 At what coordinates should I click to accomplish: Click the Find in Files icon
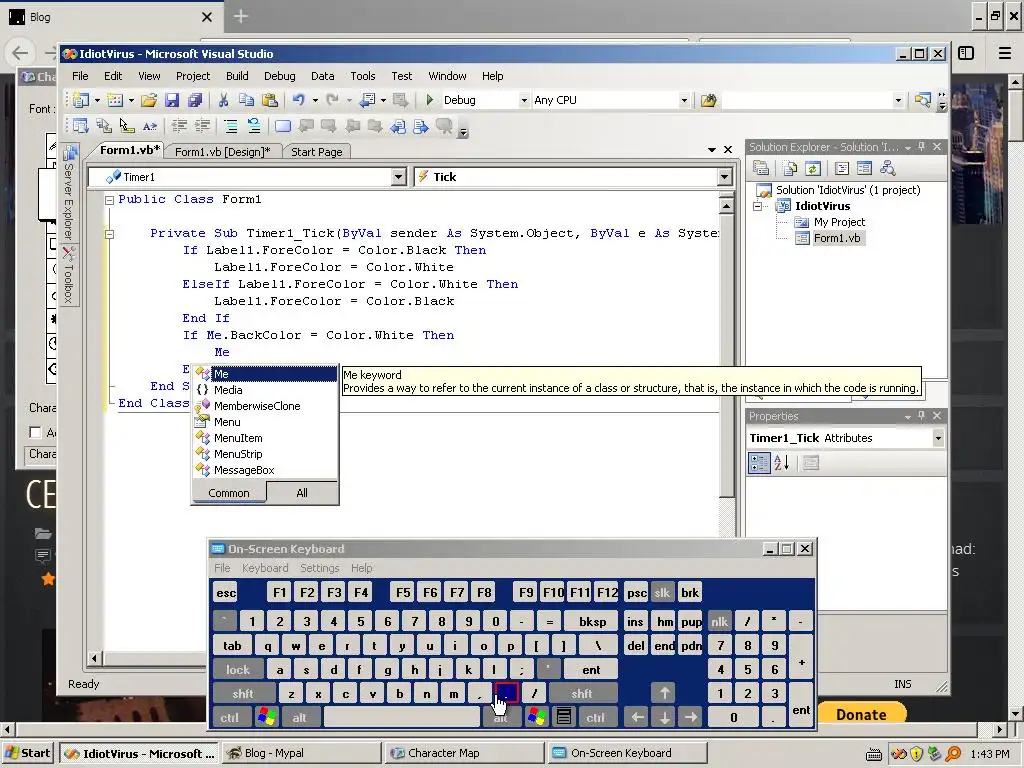click(709, 100)
